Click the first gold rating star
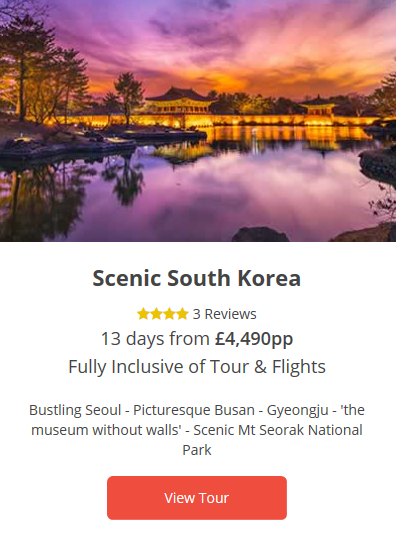This screenshot has width=396, height=537. click(143, 314)
